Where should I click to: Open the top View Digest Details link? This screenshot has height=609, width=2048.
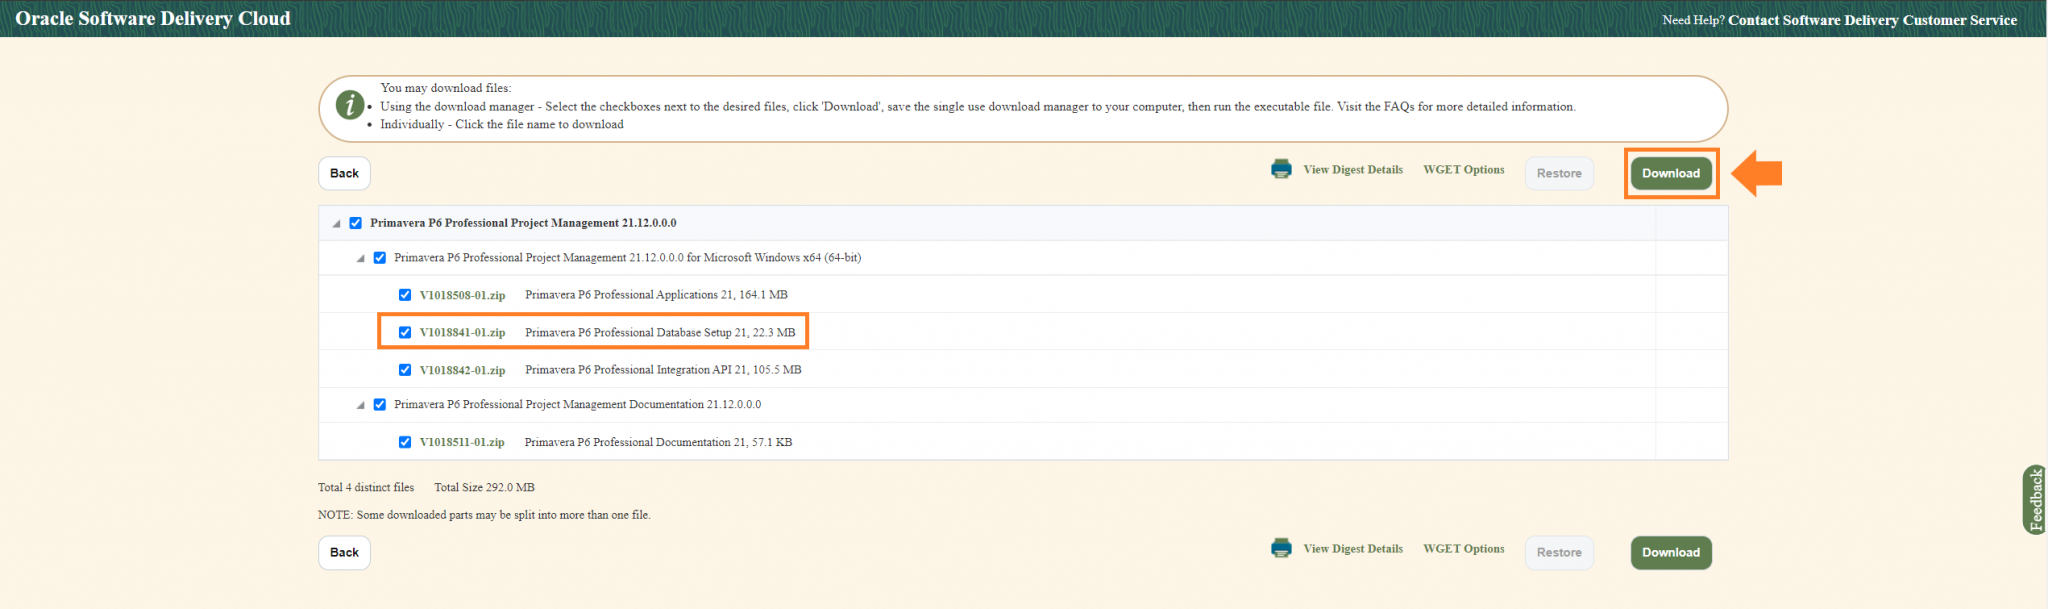(1352, 170)
